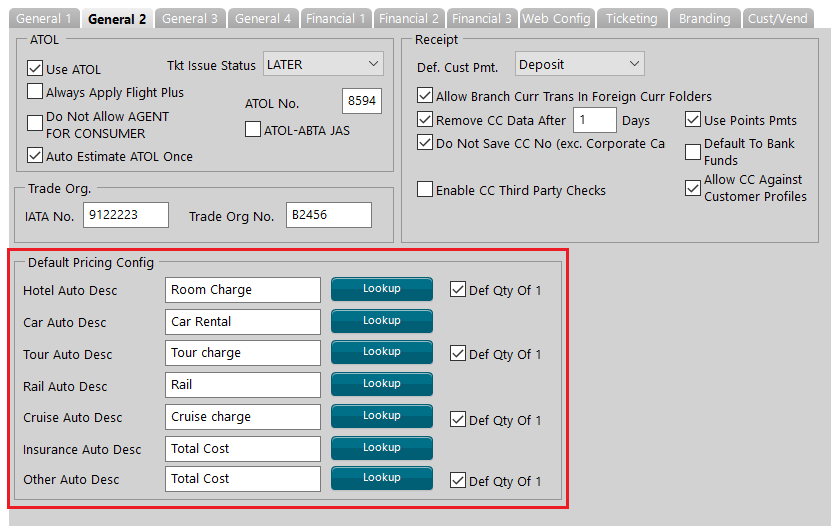Select the Ticketing tab
The width and height of the screenshot is (836, 526).
[632, 19]
